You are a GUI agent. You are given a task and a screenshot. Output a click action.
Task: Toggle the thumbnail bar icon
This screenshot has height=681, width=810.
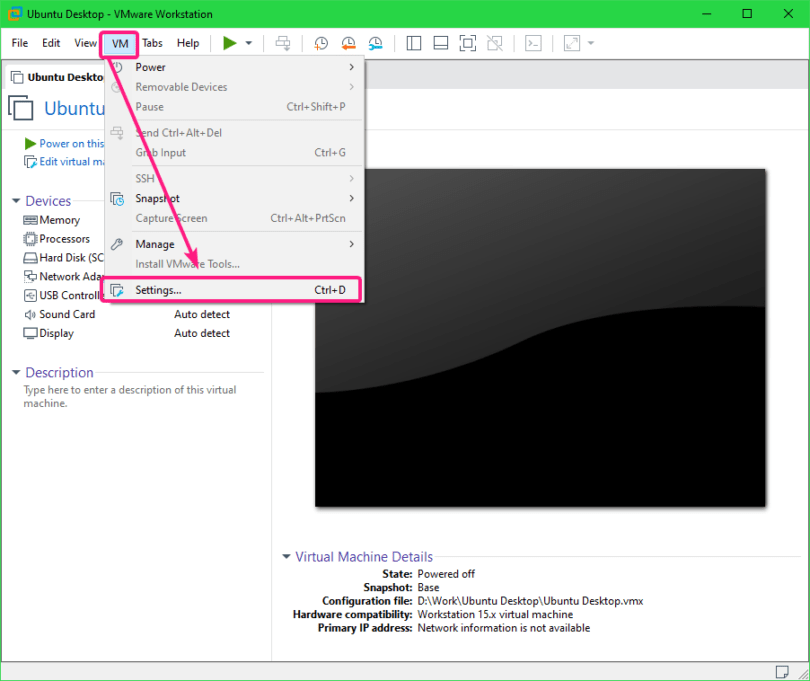tap(441, 43)
